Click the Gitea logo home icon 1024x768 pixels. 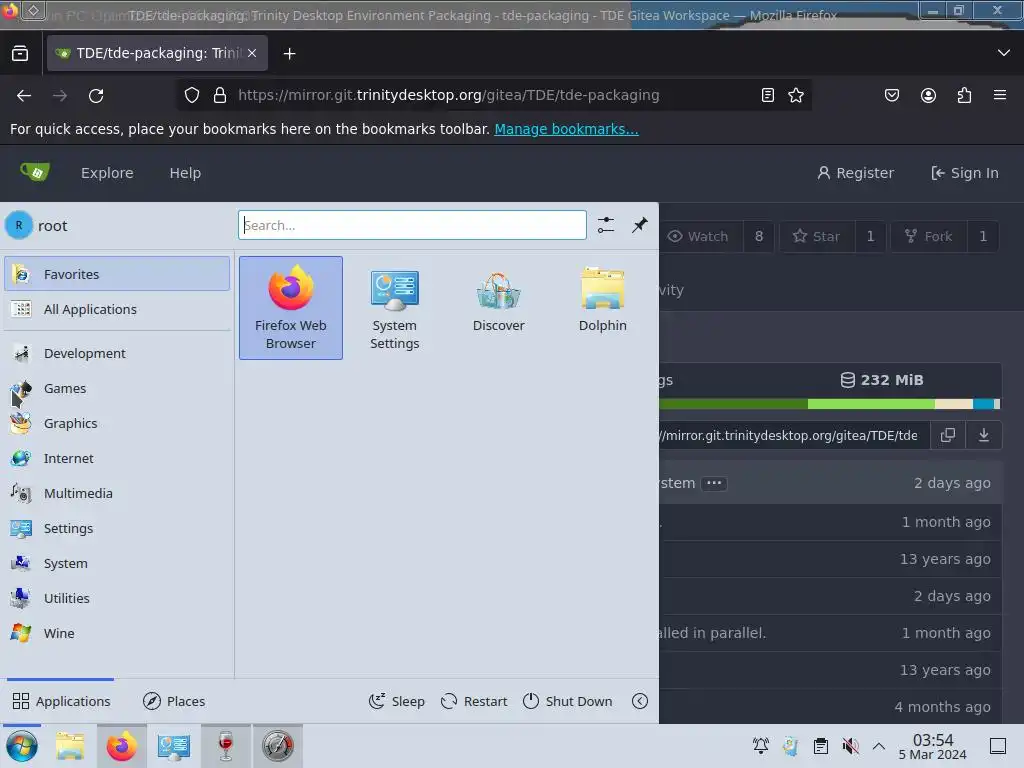[x=35, y=172]
